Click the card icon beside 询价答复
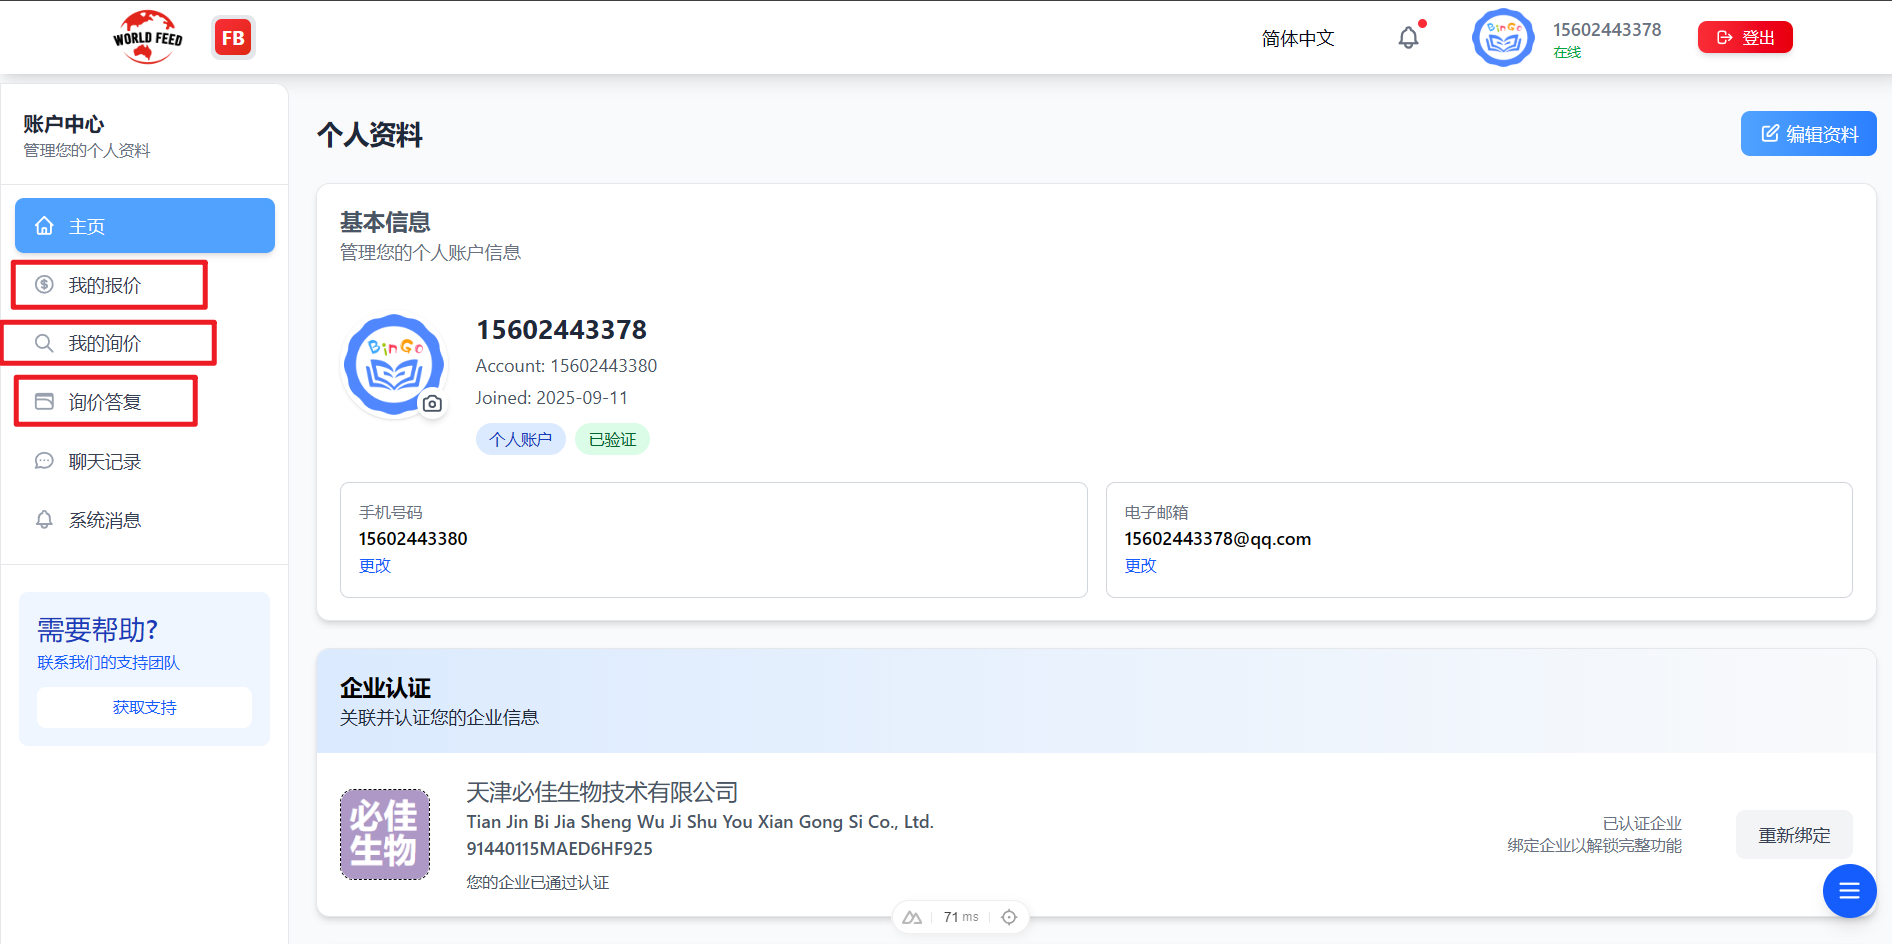1892x944 pixels. 44,400
